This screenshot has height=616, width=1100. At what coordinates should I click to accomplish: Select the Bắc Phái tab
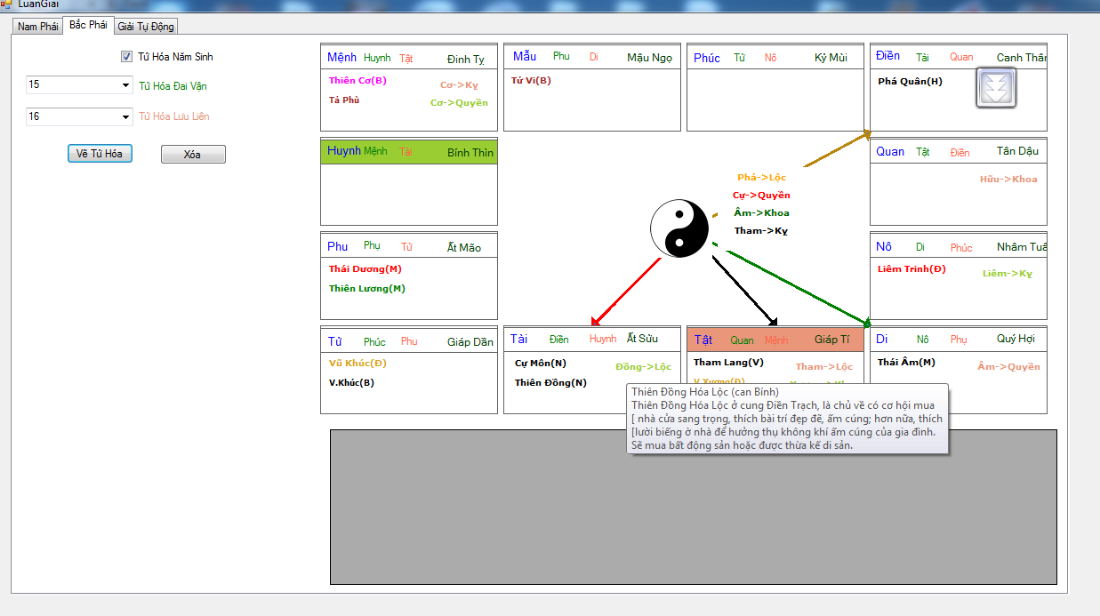88,25
